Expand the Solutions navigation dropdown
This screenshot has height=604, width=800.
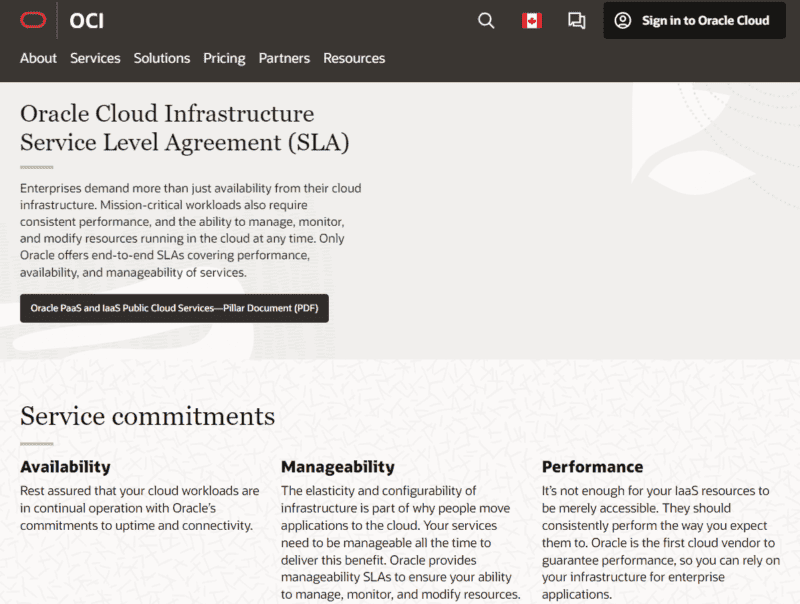pos(162,58)
